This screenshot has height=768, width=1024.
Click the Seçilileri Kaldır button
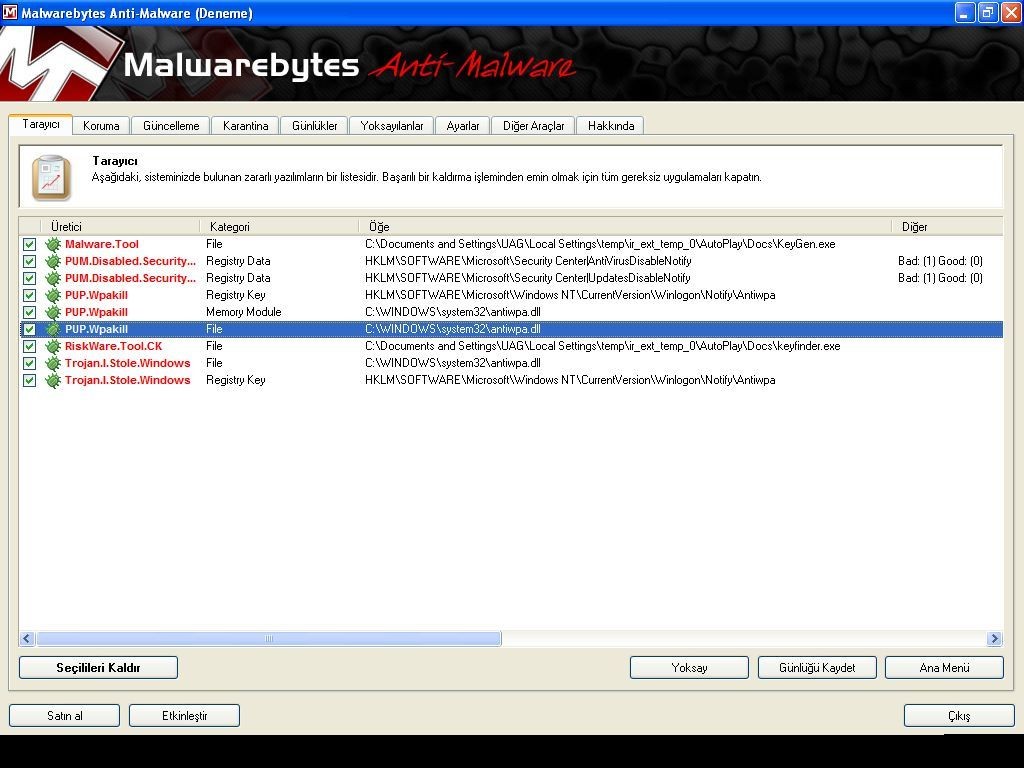(98, 667)
